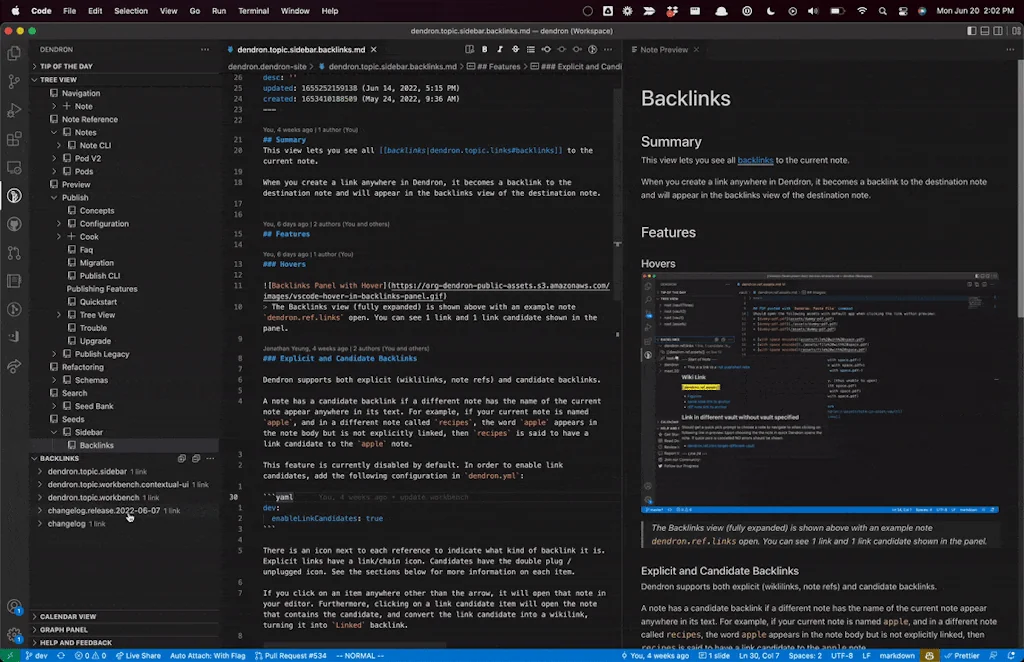Open the Terminal menu
Viewport: 1024px width, 662px height.
click(253, 11)
